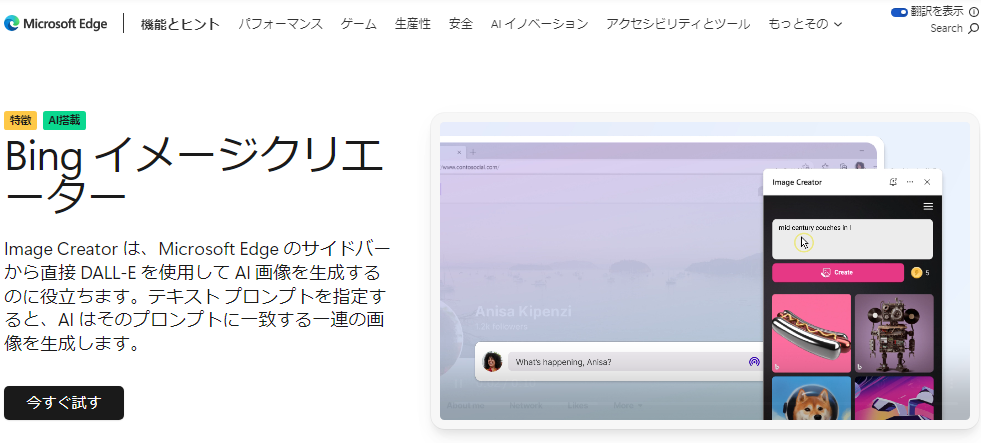Click the Image Creator prompt text box
981x443 pixels.
(x=852, y=239)
